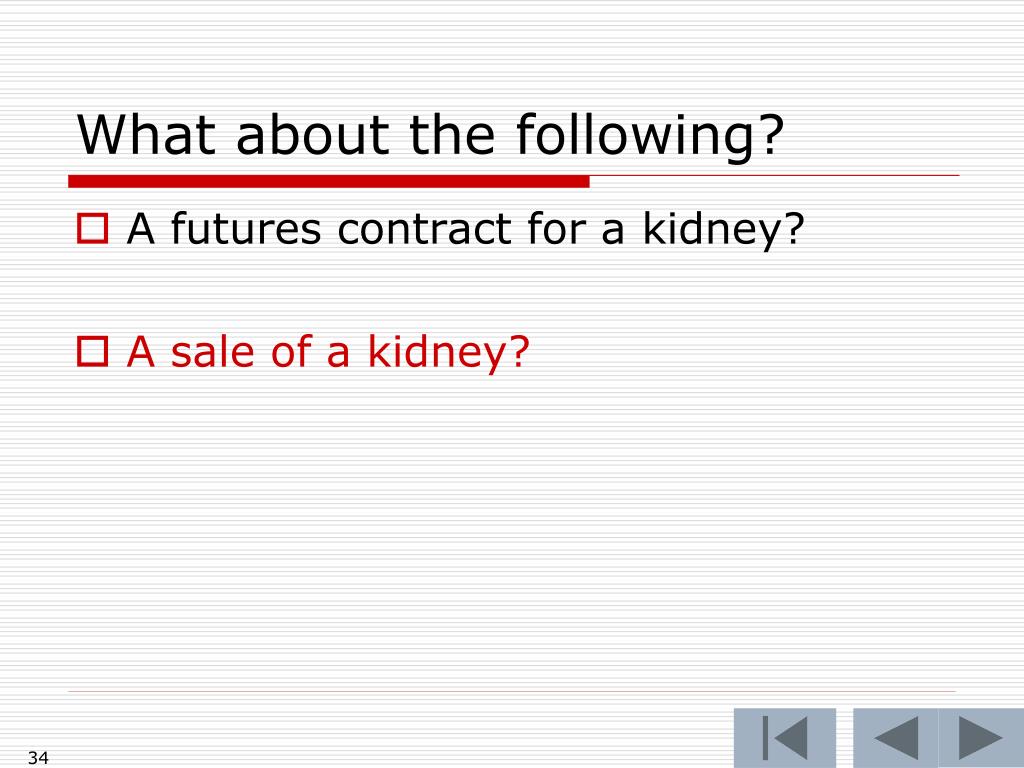This screenshot has height=768, width=1024.
Task: Go to the previous slide arrow
Action: click(895, 738)
